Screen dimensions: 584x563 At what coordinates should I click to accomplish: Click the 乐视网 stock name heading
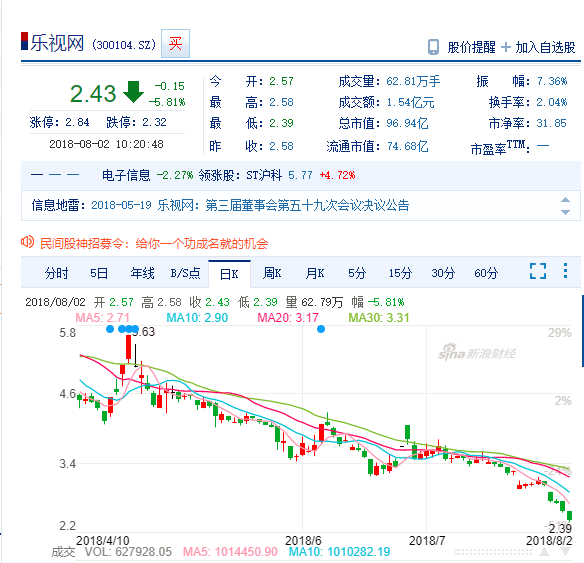click(x=57, y=43)
